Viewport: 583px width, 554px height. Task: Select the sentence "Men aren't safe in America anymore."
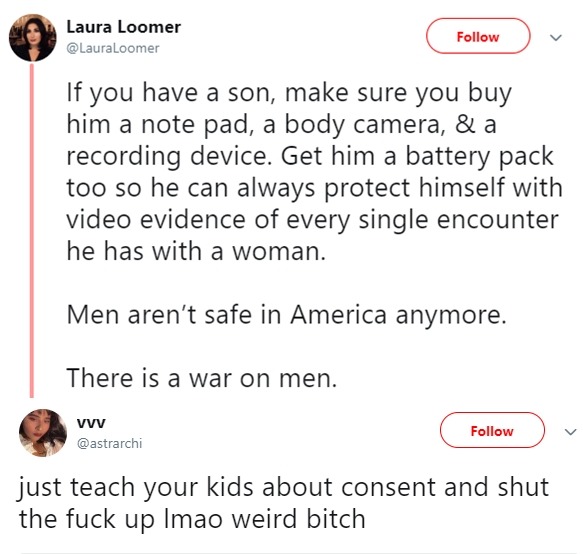coord(286,315)
